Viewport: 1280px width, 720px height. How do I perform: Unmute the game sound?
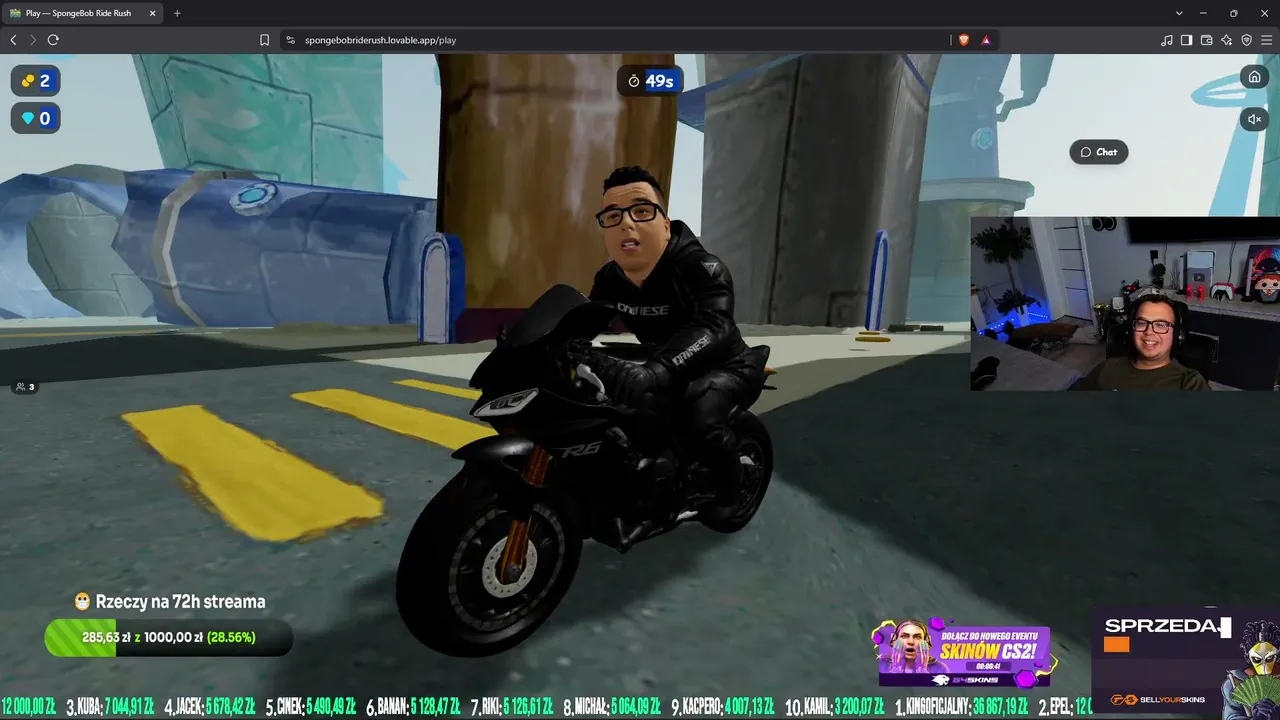[x=1254, y=119]
